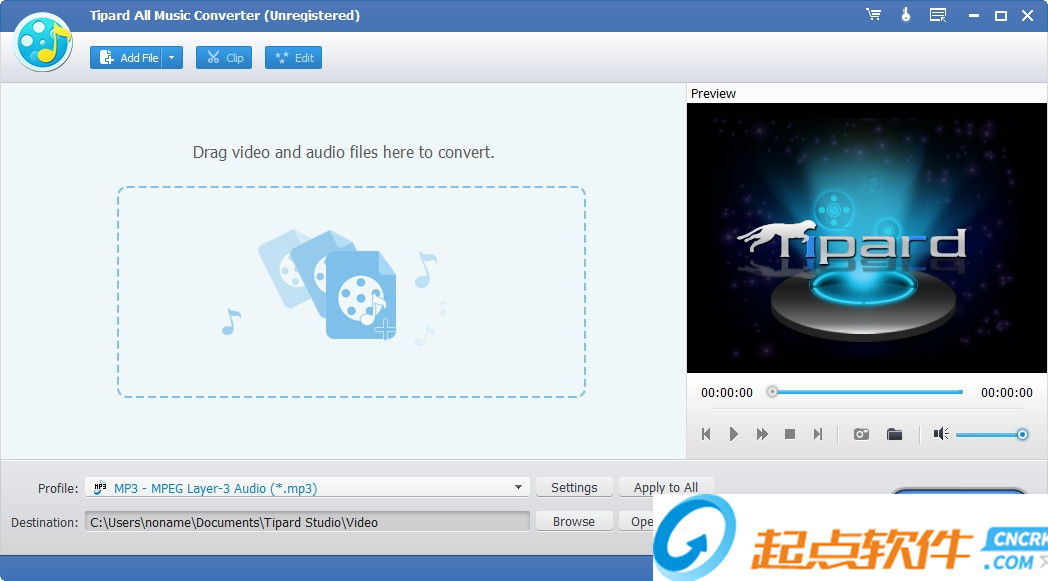Click the Preview panel label
Screen dimensions: 1048x581
pyautogui.click(x=713, y=94)
